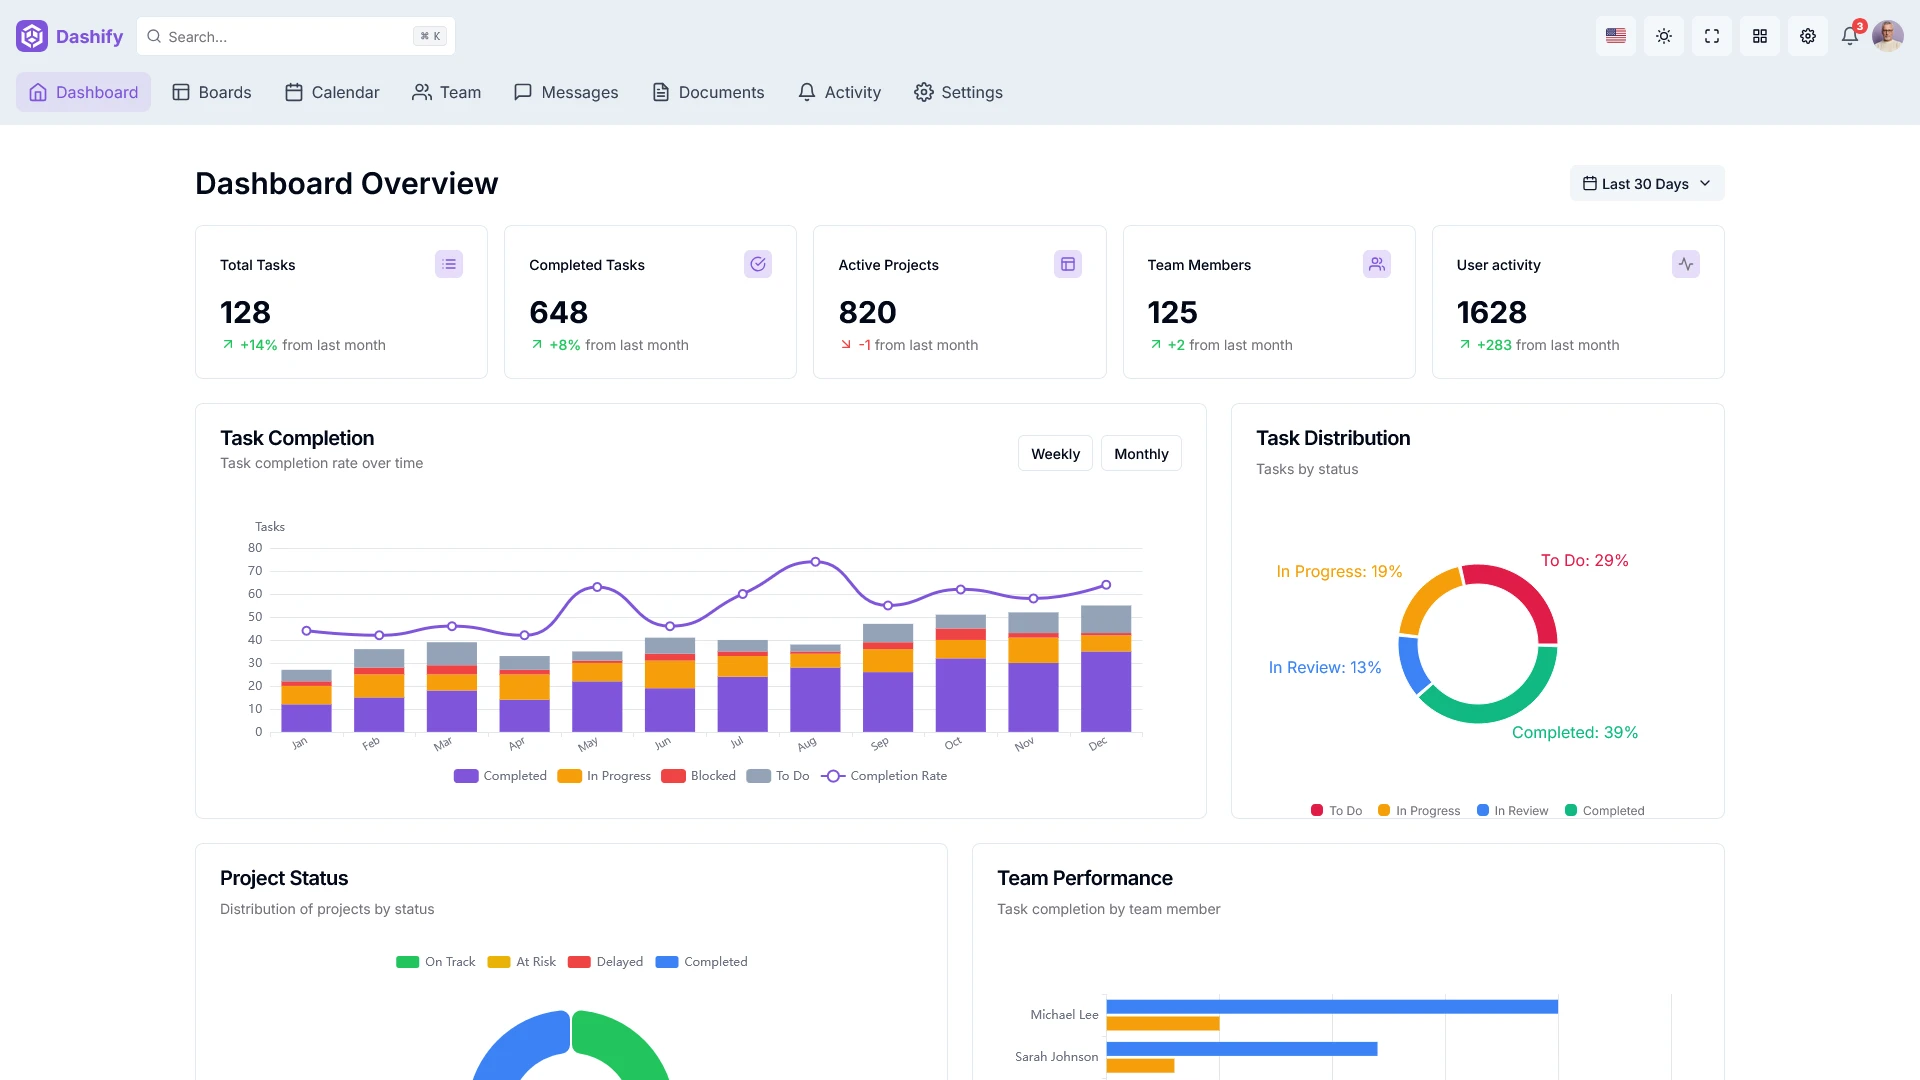Image resolution: width=1920 pixels, height=1080 pixels.
Task: Toggle Completion Rate line in legend
Action: tap(884, 776)
